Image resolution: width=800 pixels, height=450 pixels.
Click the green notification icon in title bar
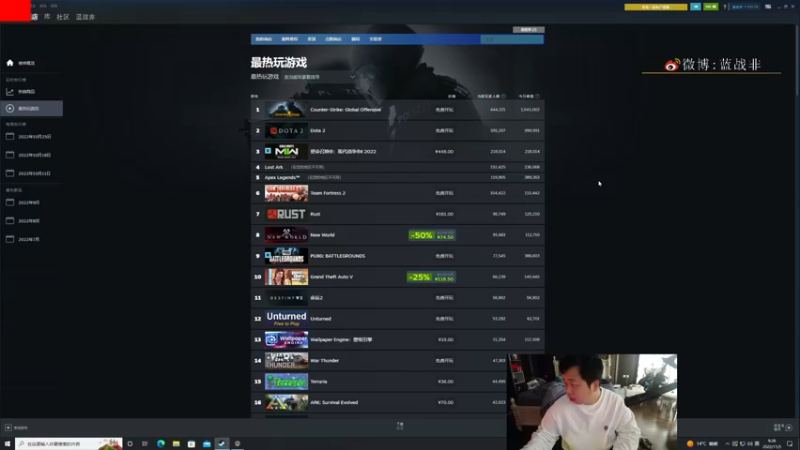point(711,7)
